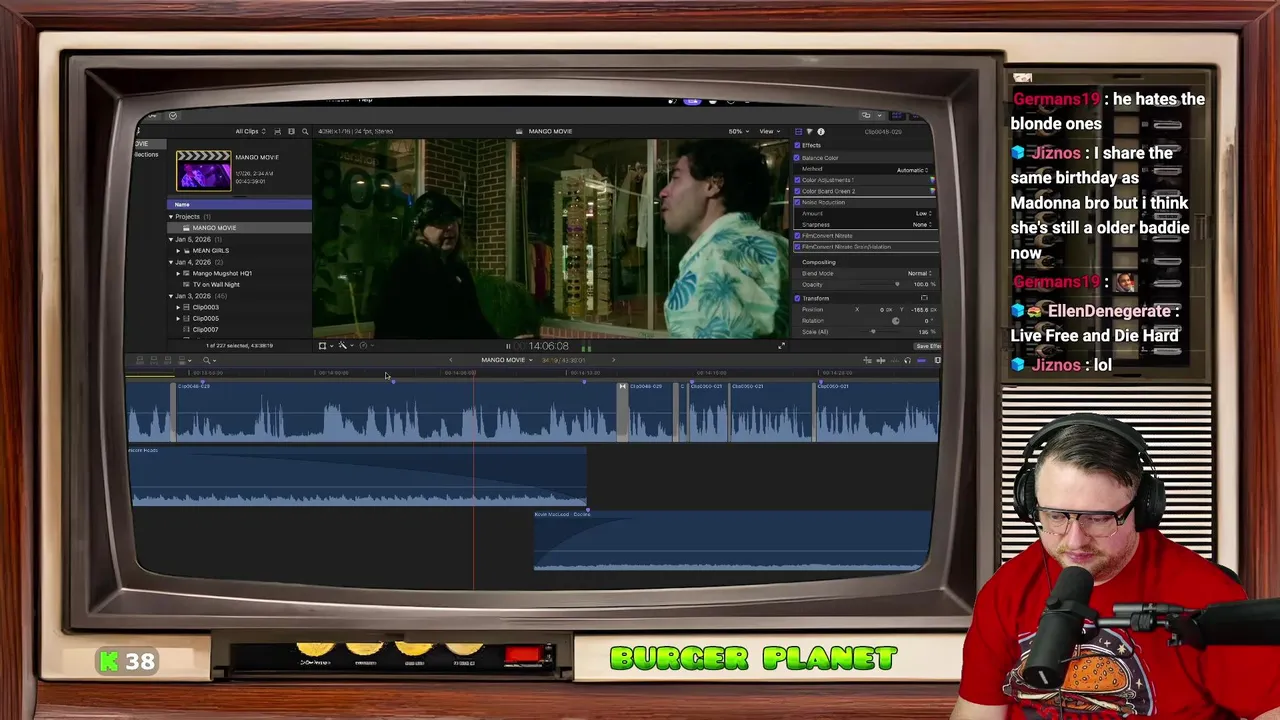Open the Noise Reduction Amount Low dropdown

point(924,213)
